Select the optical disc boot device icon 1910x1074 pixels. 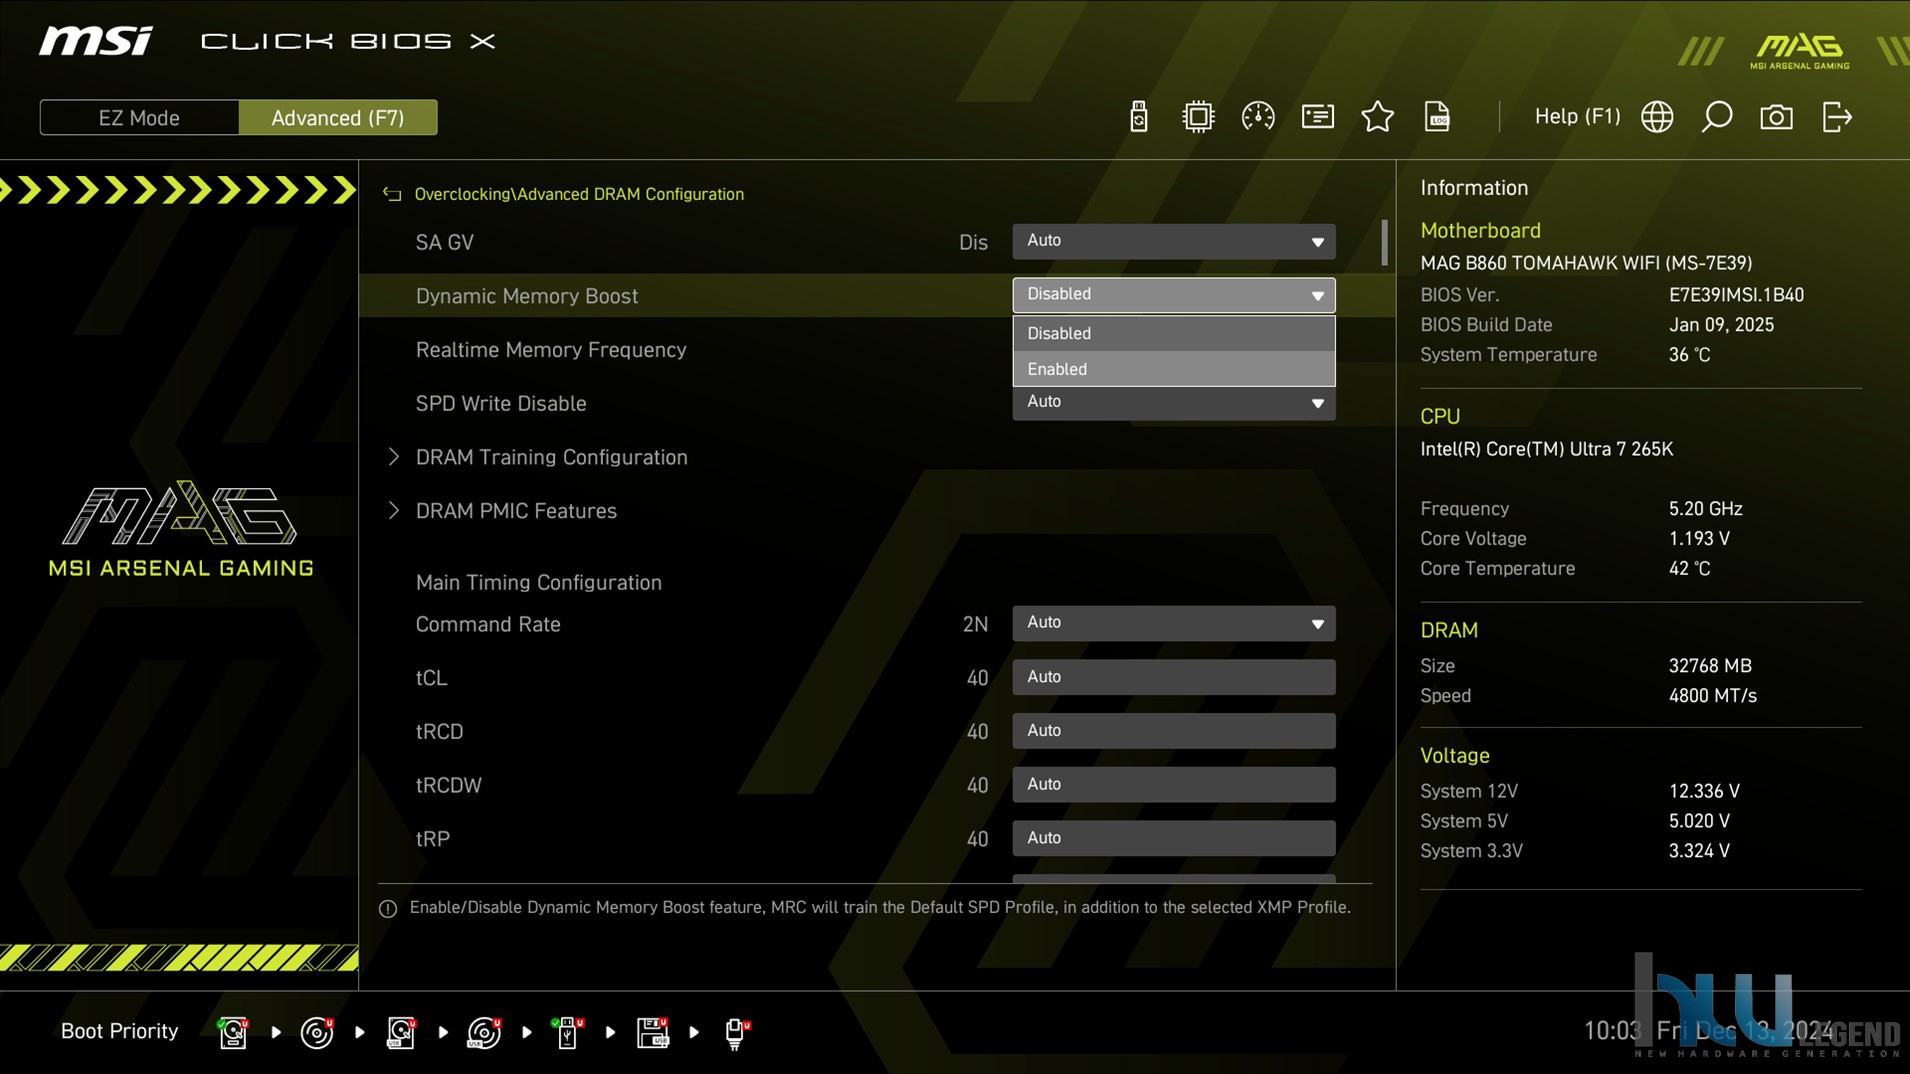(x=317, y=1032)
